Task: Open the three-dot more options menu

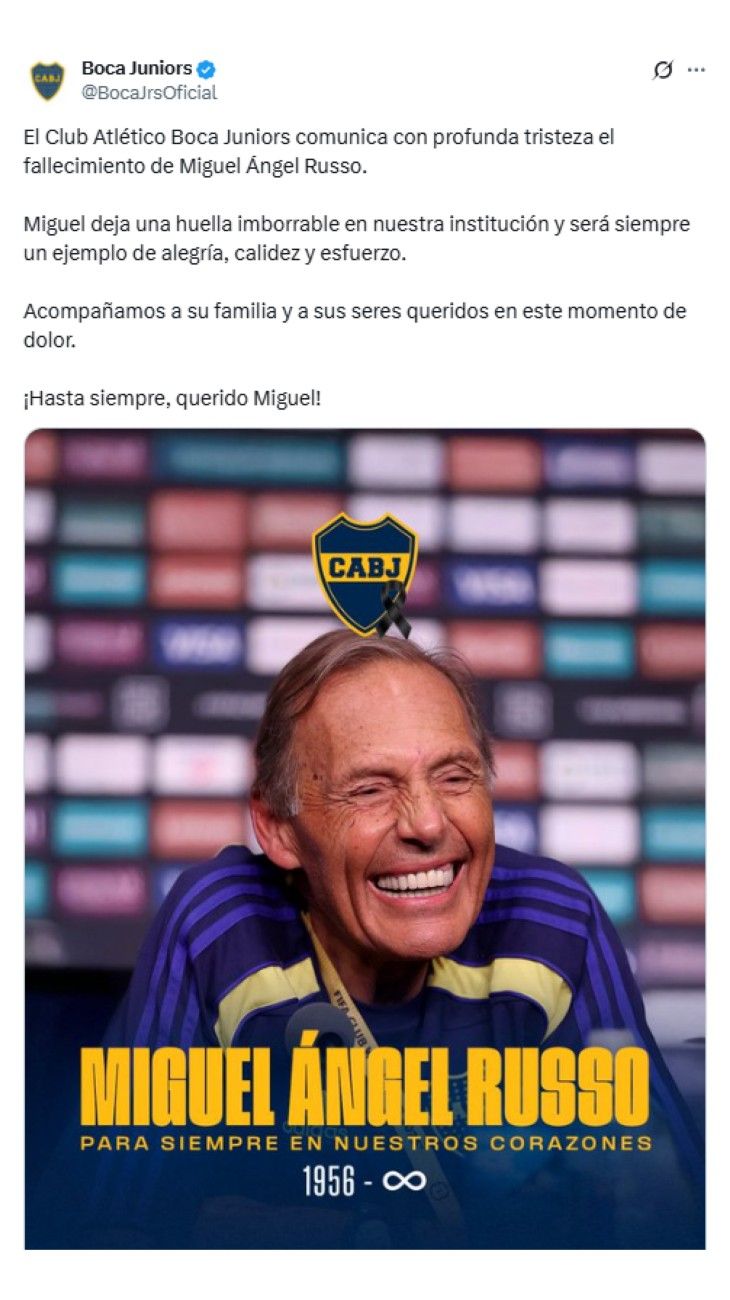Action: click(x=697, y=70)
